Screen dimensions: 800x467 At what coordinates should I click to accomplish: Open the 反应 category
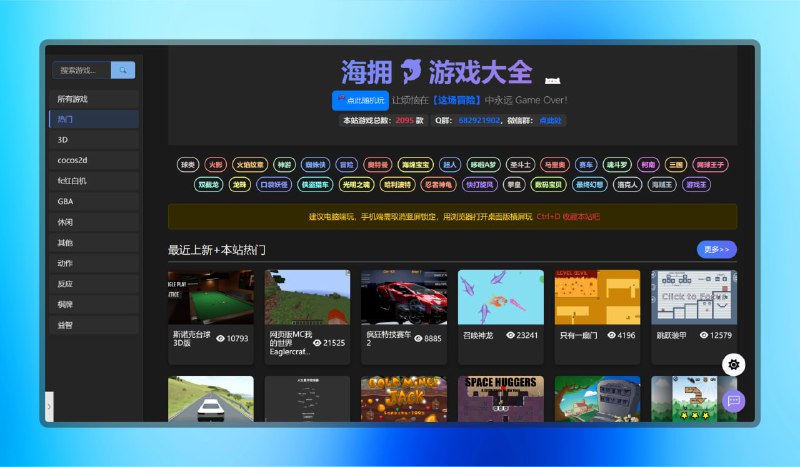94,284
